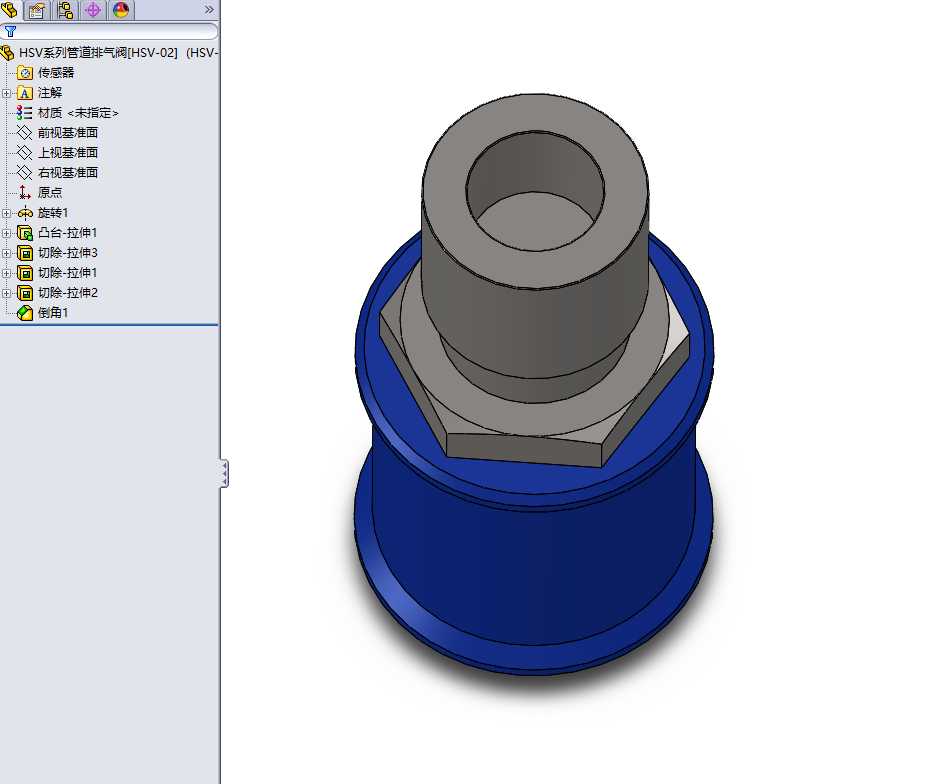Screen dimensions: 933x784
Task: Expand the 注解 annotations node
Action: [7, 93]
